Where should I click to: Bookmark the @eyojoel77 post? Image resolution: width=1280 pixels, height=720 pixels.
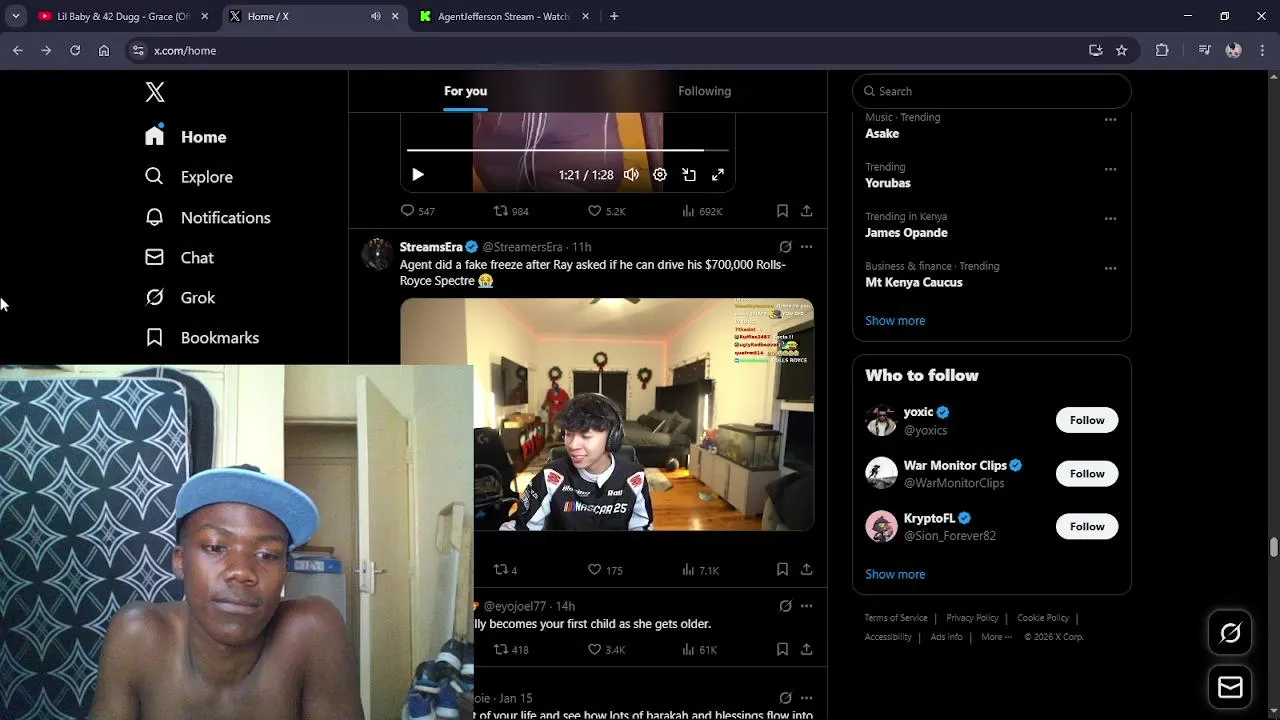(x=782, y=650)
